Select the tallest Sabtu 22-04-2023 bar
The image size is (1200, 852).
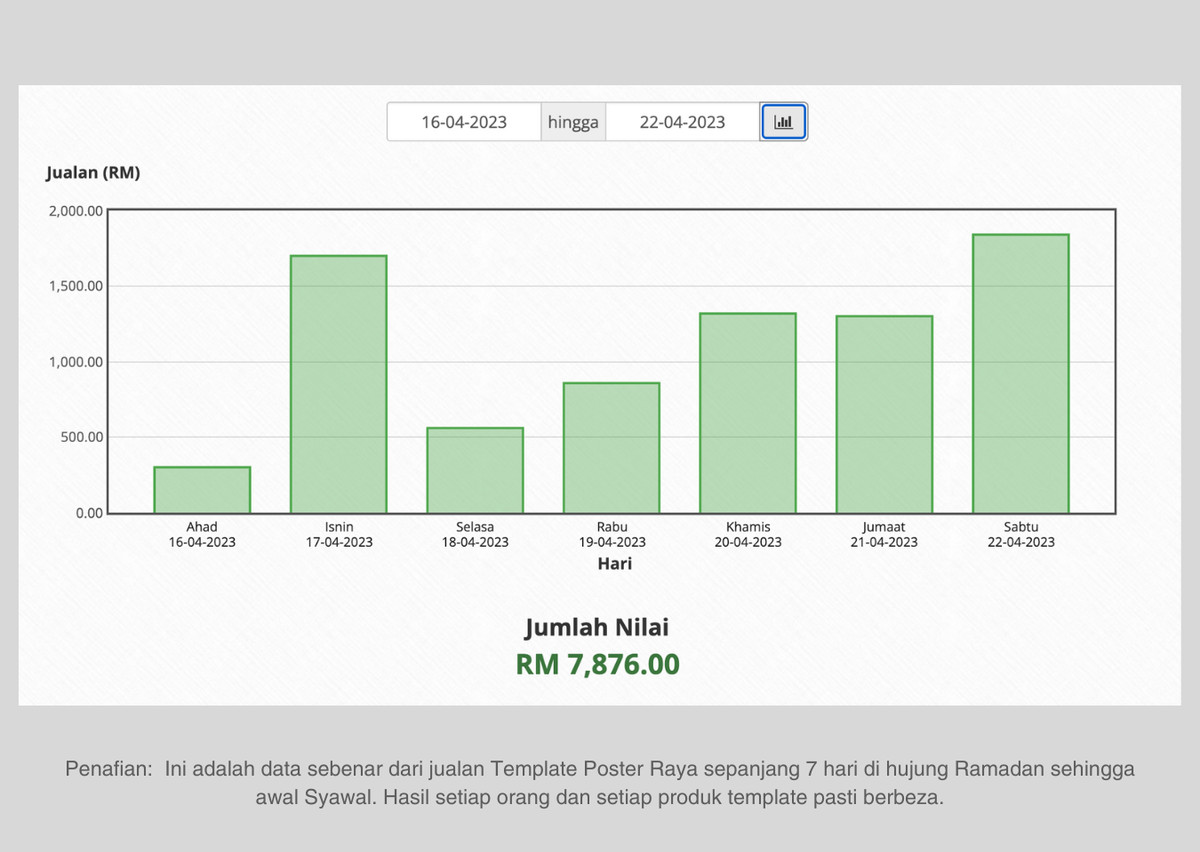[1020, 373]
